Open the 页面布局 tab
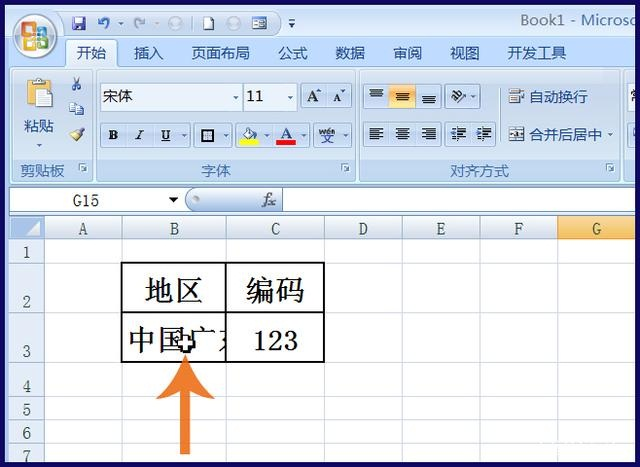This screenshot has width=640, height=467. point(220,53)
